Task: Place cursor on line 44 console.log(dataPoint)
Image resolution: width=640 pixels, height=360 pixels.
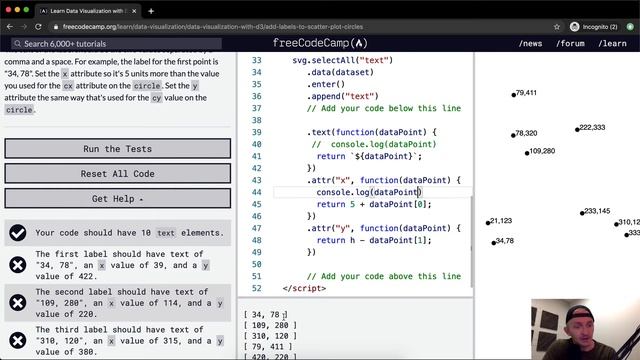Action: [x=369, y=192]
